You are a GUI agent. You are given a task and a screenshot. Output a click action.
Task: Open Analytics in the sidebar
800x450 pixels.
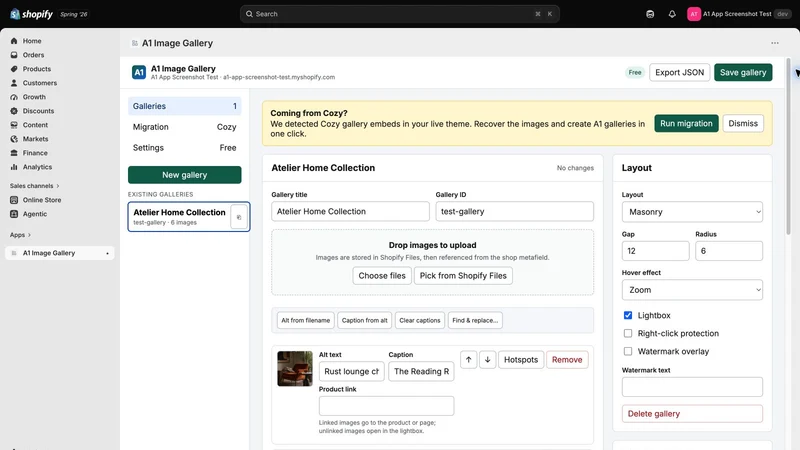click(37, 167)
